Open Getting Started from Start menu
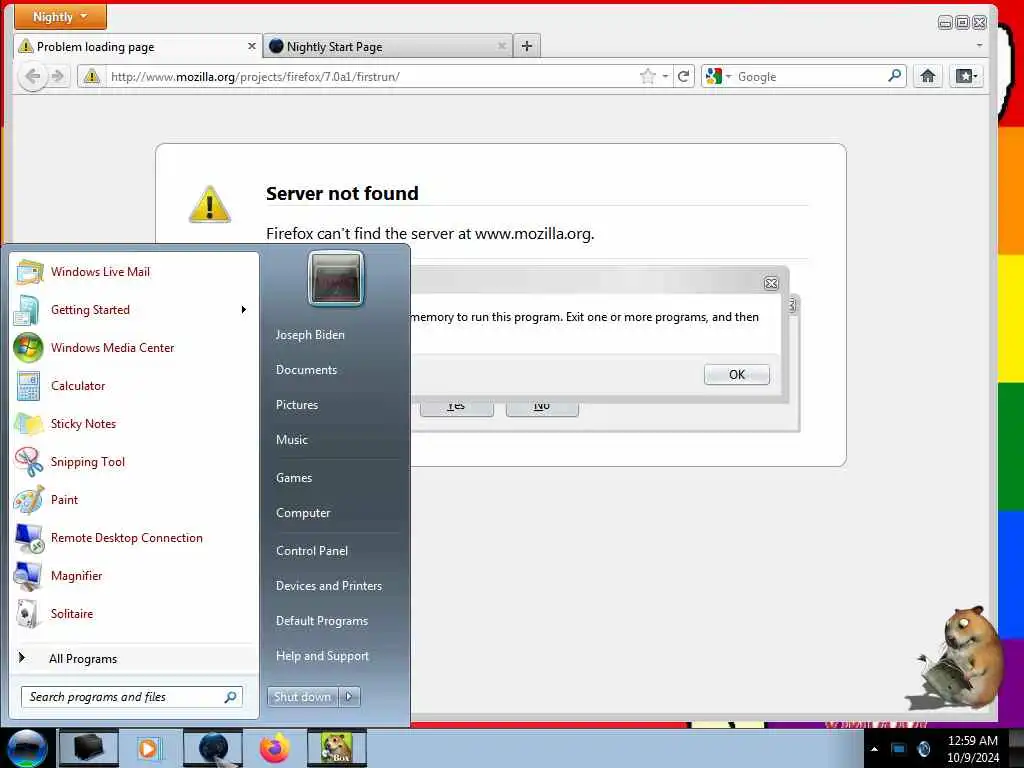 135,310
